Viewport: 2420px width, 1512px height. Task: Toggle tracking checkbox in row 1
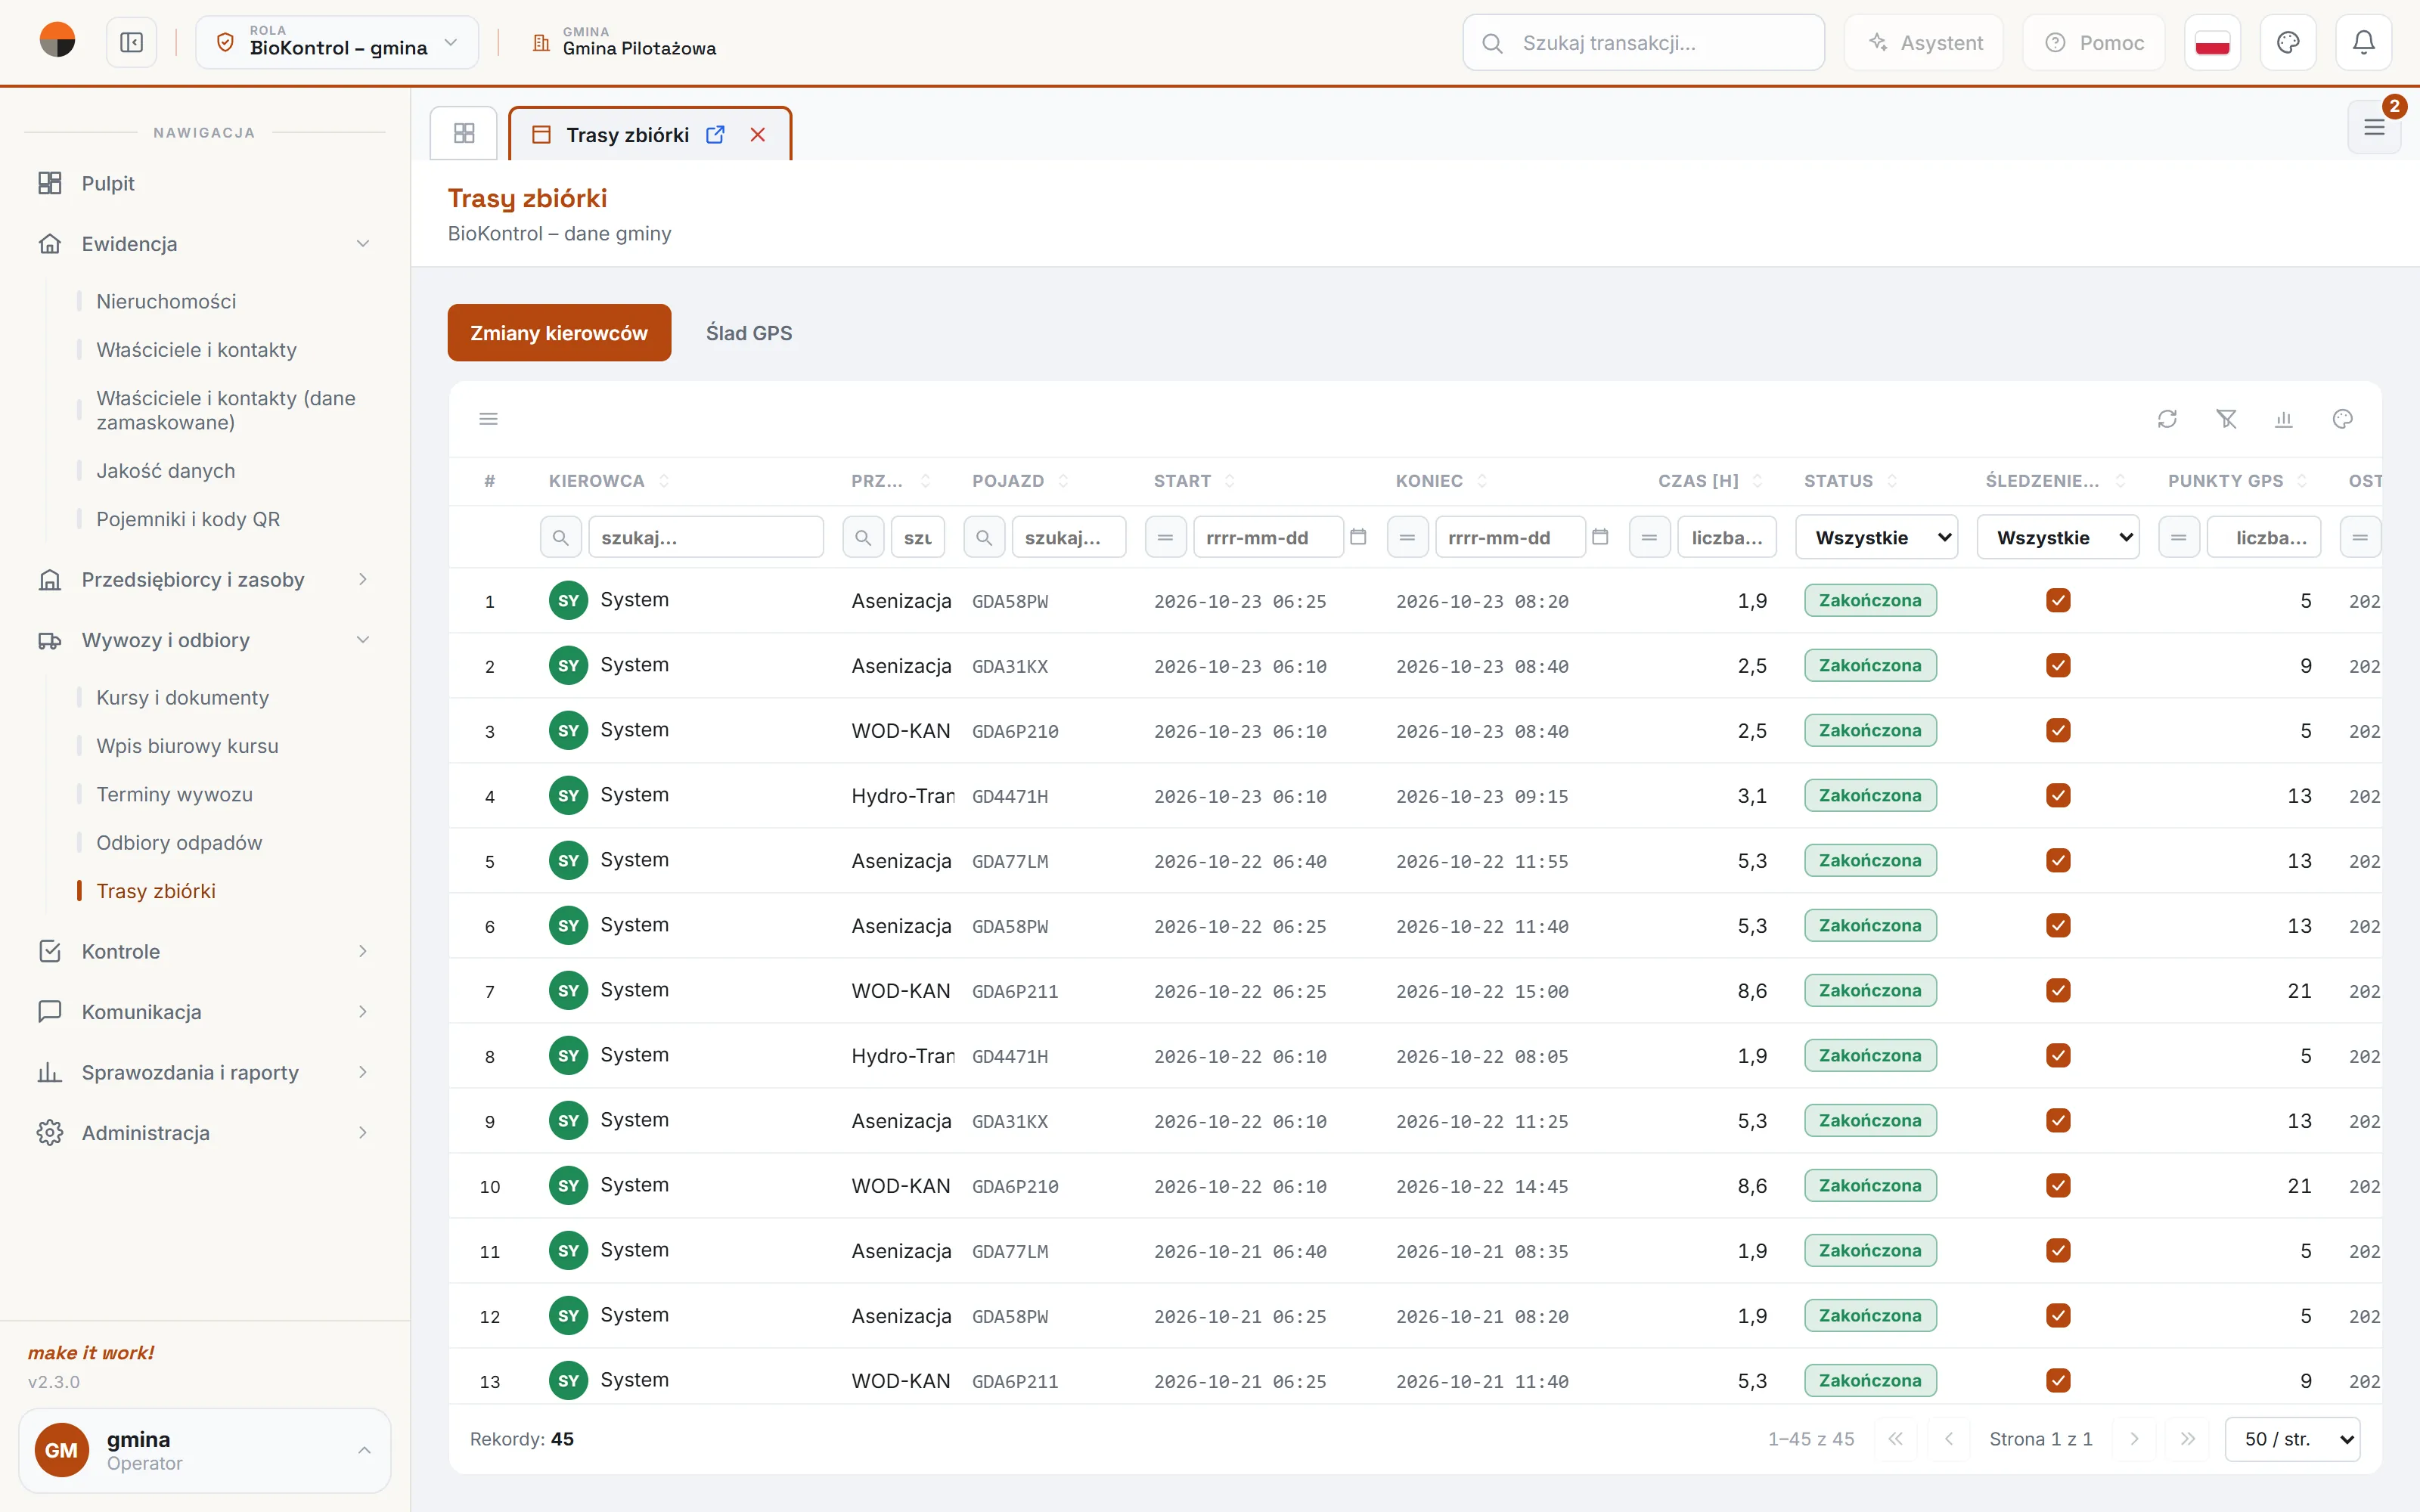pos(2058,600)
